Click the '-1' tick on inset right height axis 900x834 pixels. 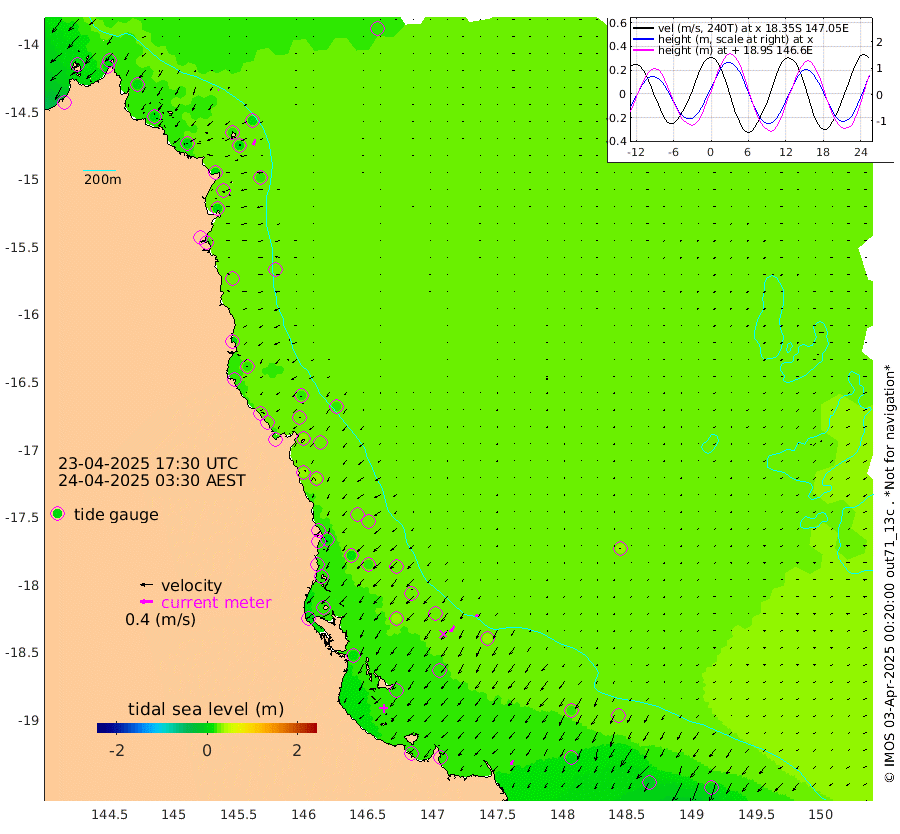(x=880, y=121)
